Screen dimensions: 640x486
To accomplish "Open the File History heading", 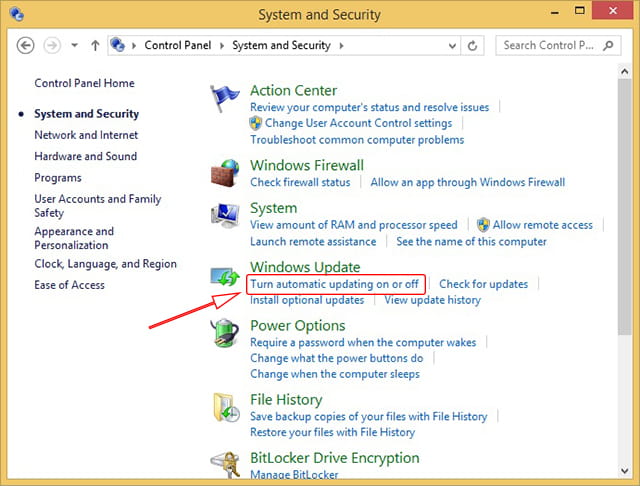I will pyautogui.click(x=286, y=399).
